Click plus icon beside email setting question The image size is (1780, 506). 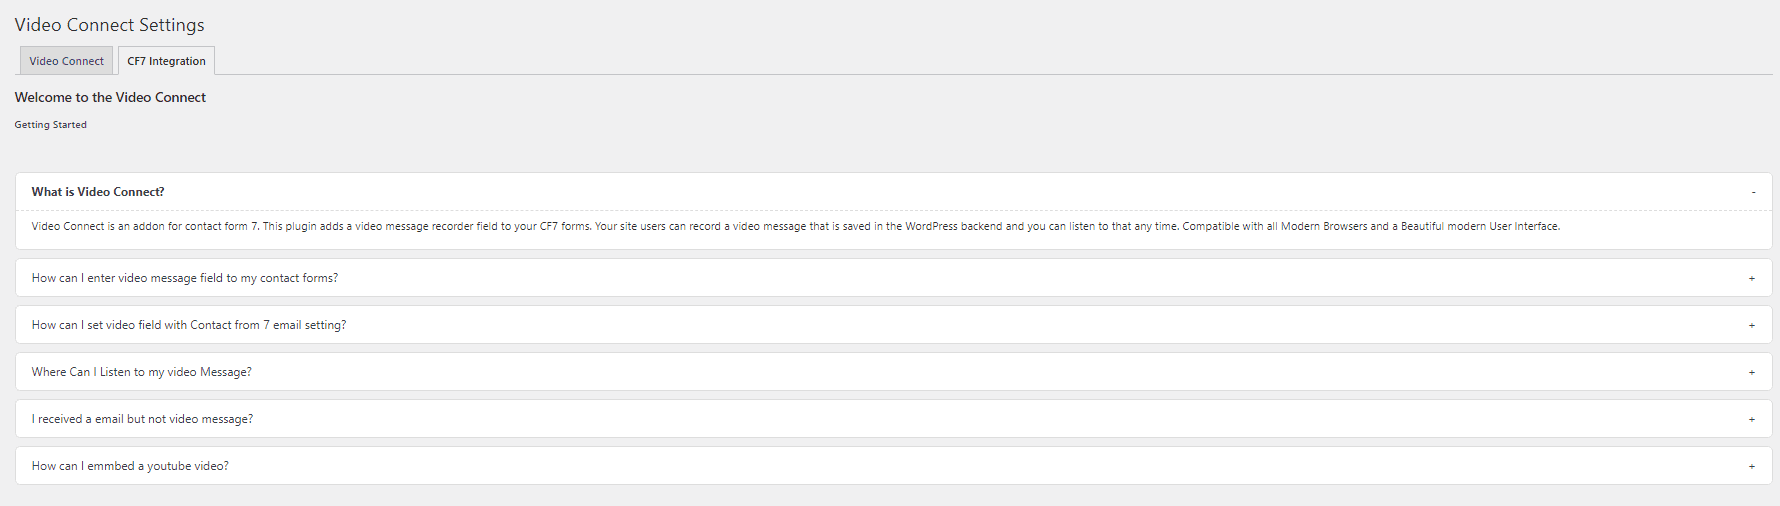(x=1752, y=326)
